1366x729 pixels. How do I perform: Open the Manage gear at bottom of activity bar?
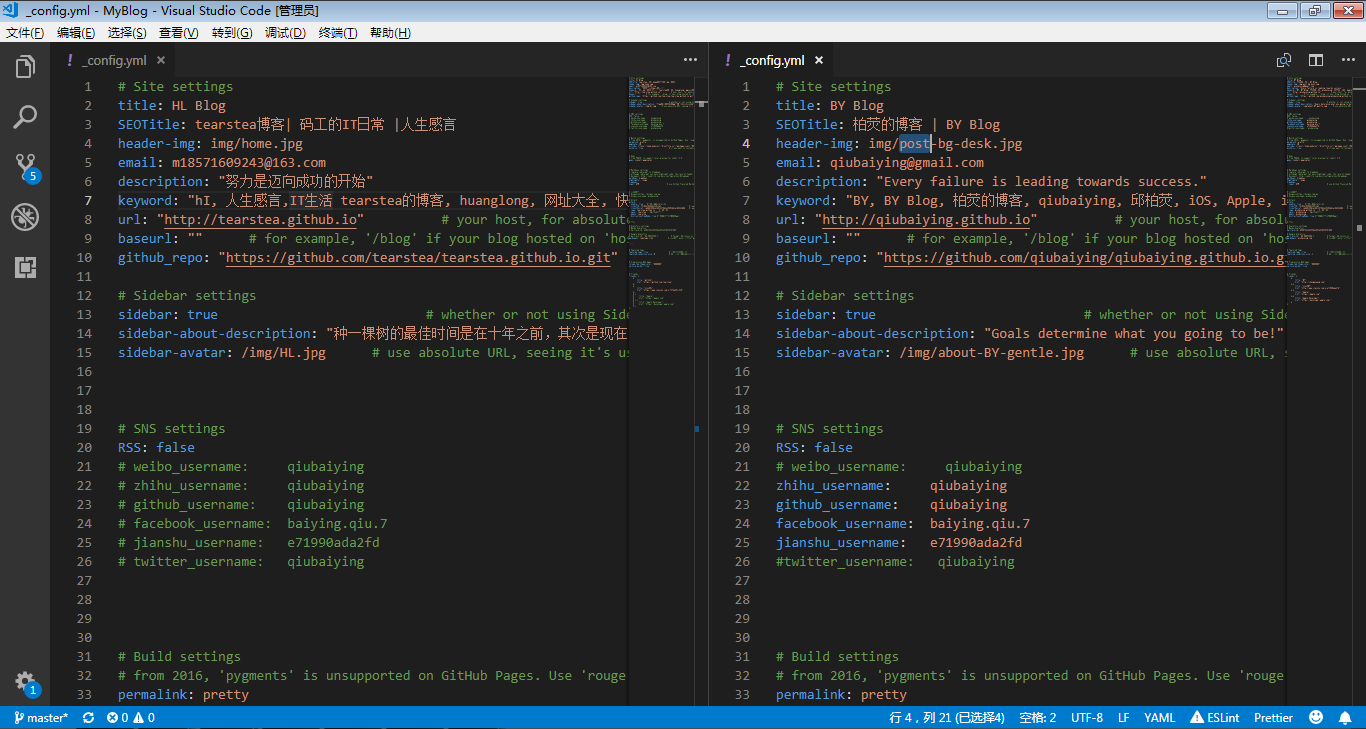coord(25,683)
